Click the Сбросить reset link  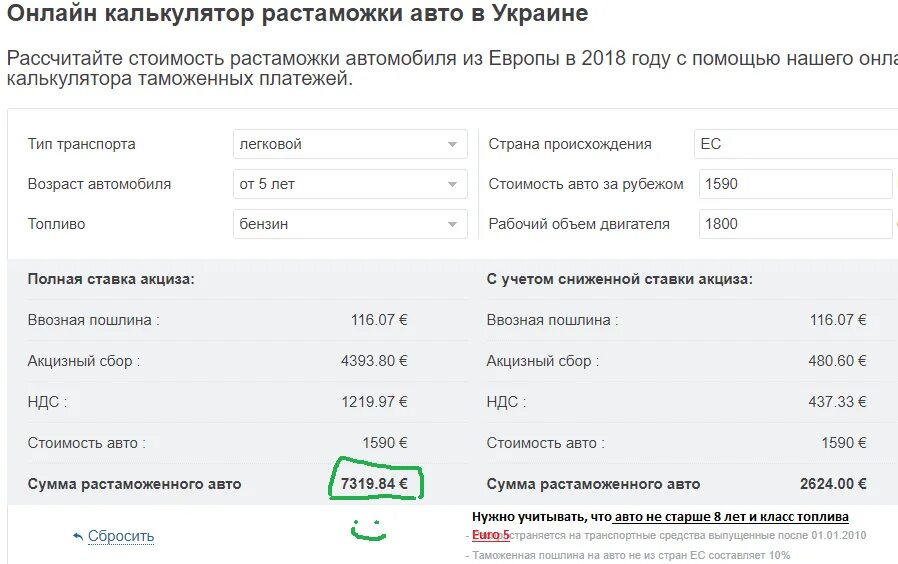click(x=121, y=536)
